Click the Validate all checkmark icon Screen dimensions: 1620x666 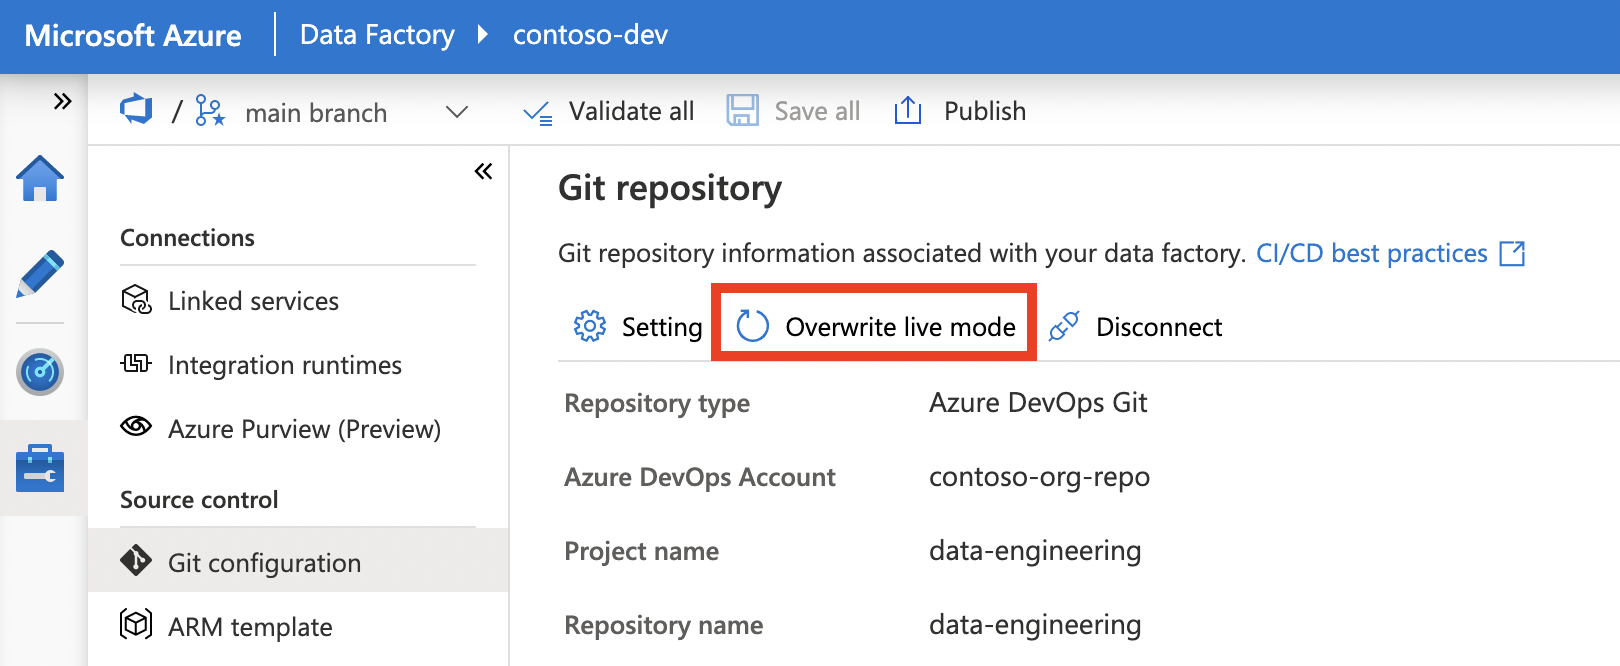[537, 112]
